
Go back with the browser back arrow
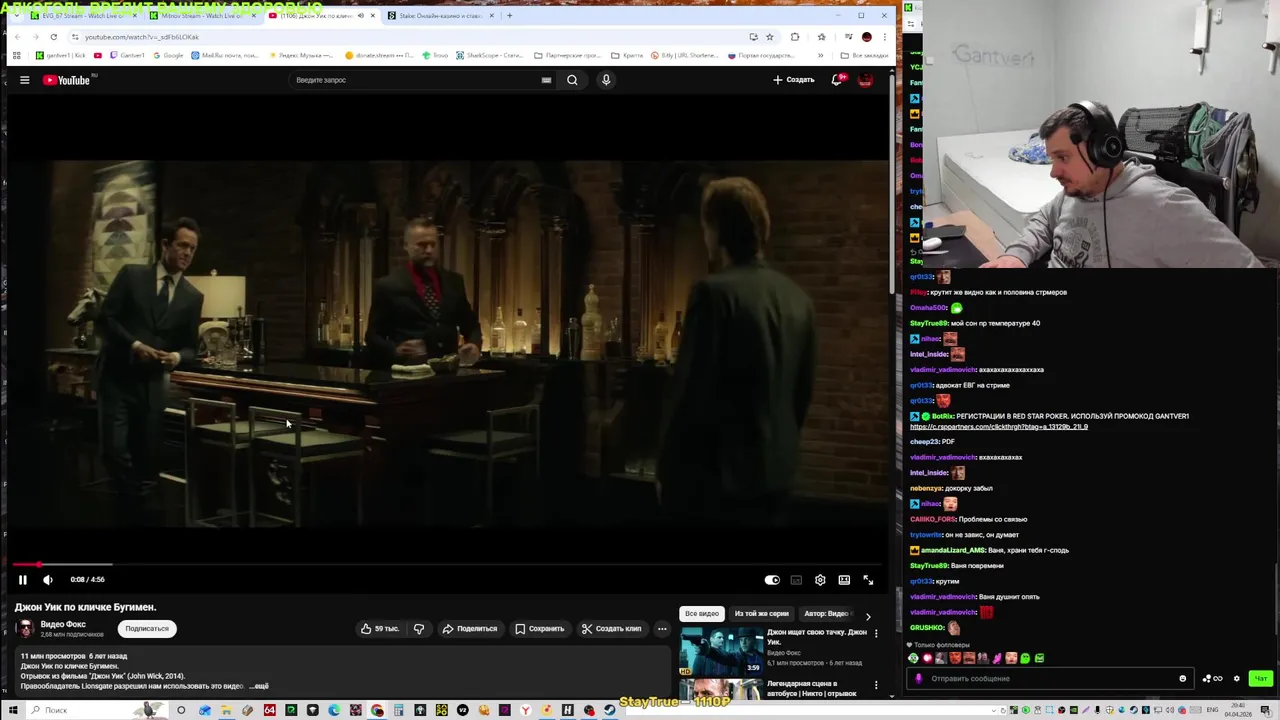coord(17,37)
